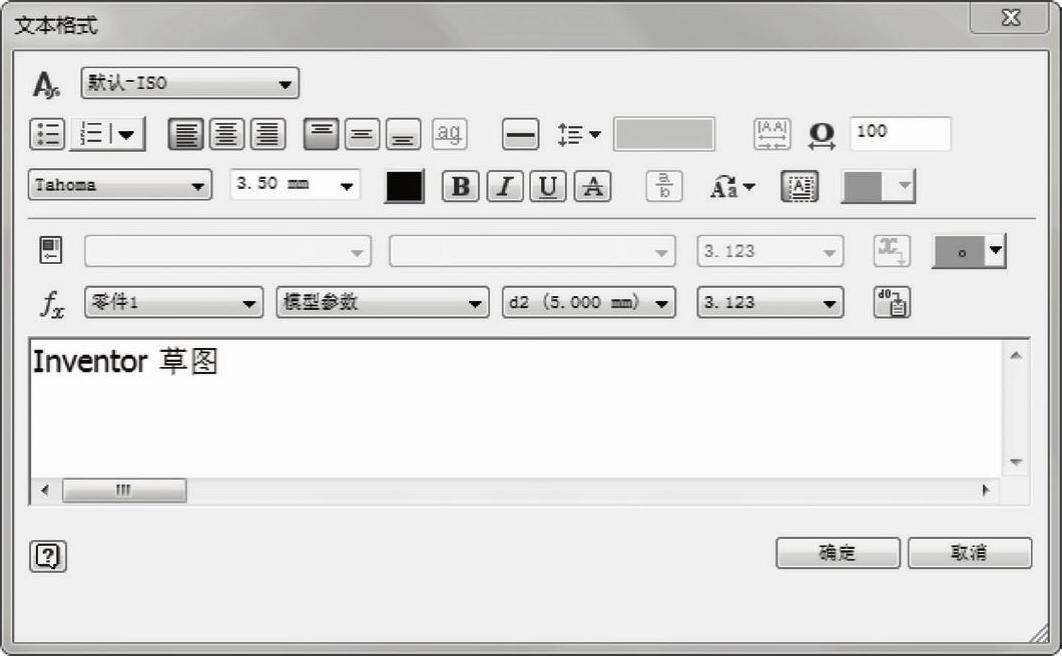Viewport: 1062px width, 656px height.
Task: Open the d2 (5.000 mm) parameter dropdown
Action: [x=589, y=302]
